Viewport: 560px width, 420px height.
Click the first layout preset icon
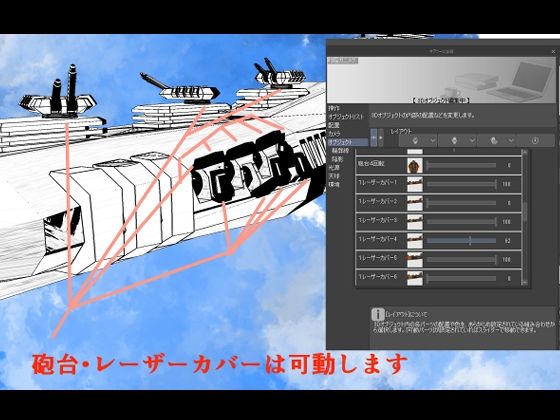(x=414, y=141)
